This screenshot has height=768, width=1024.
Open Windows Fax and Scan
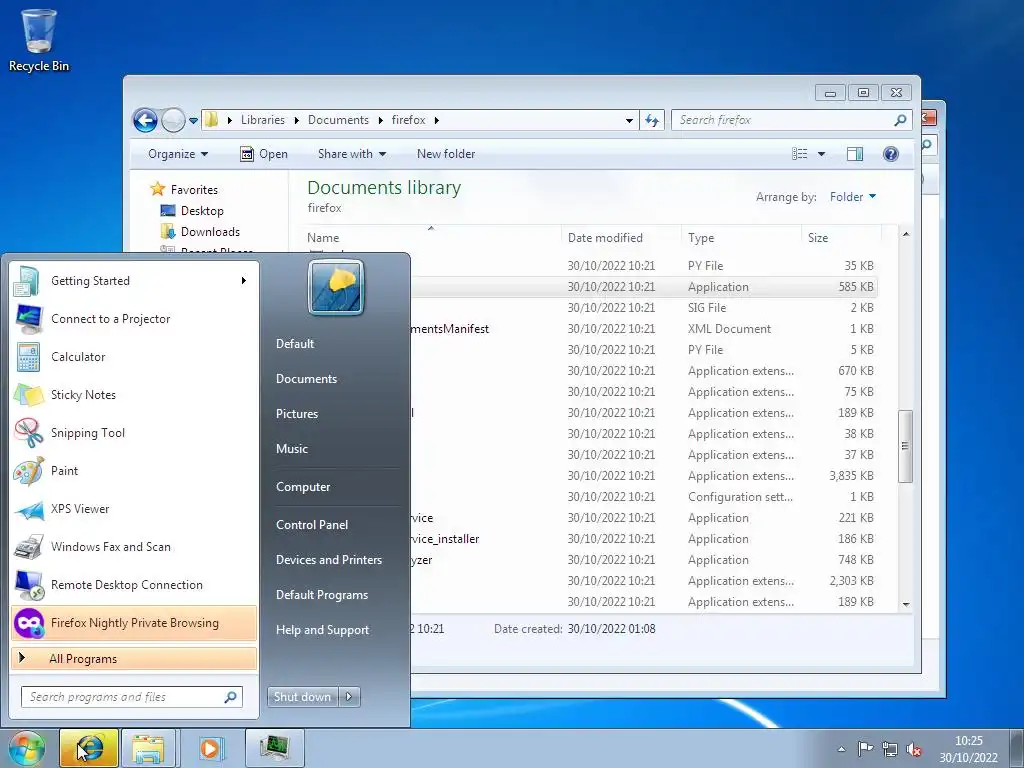133,547
